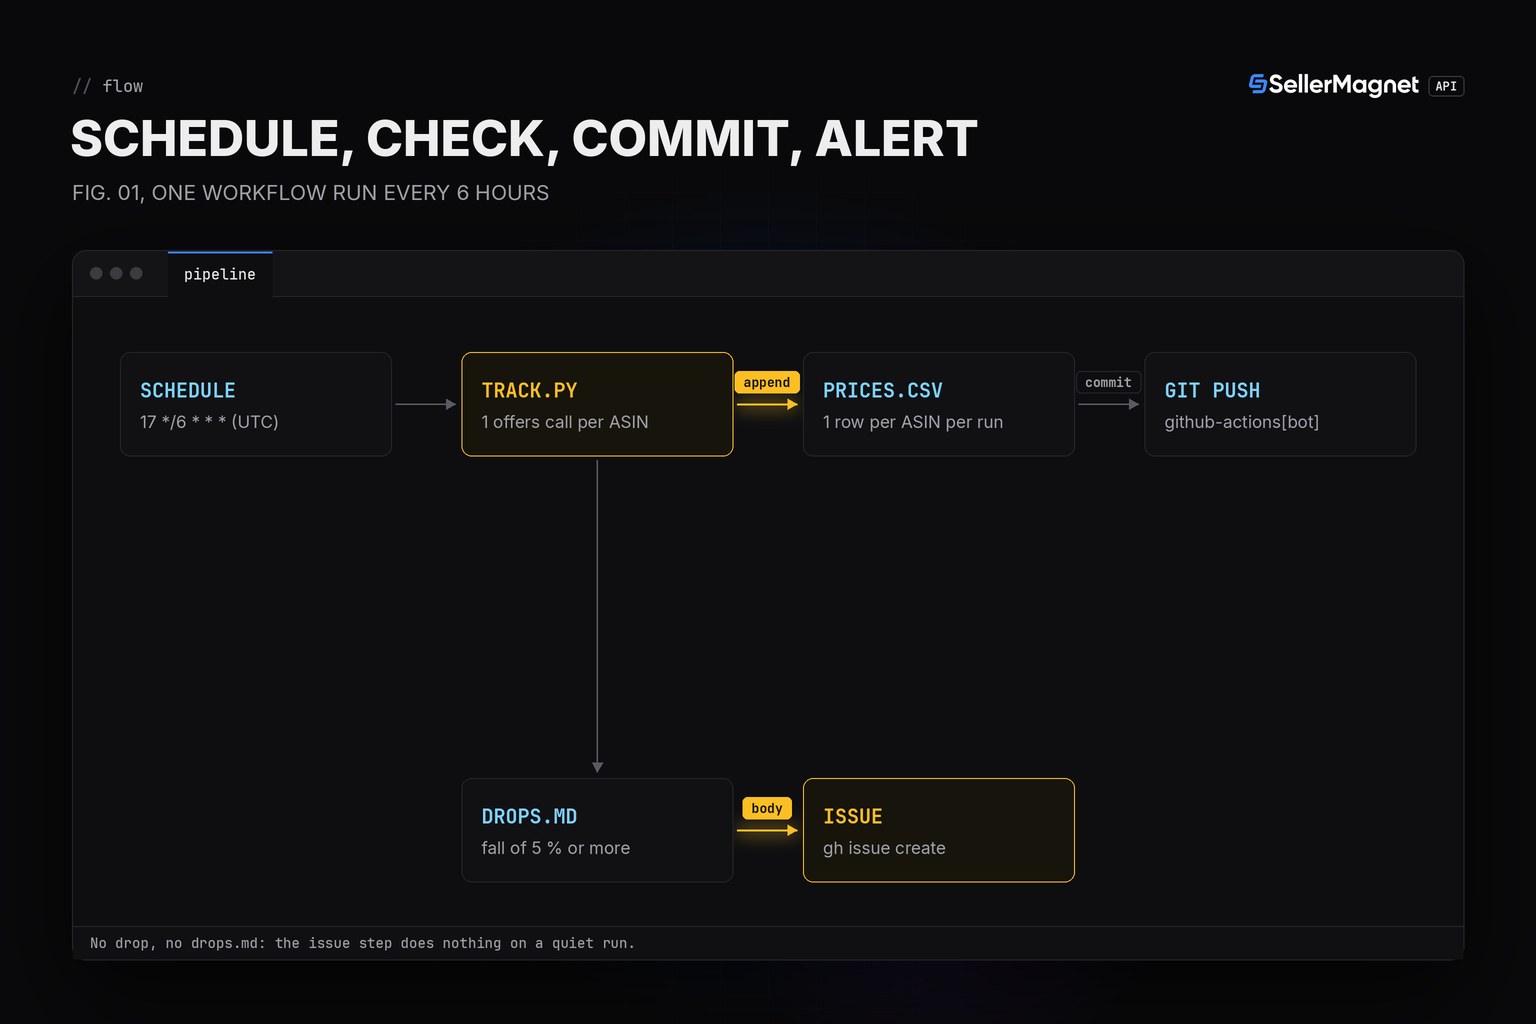
Task: Select the pipeline tab
Action: 220,274
